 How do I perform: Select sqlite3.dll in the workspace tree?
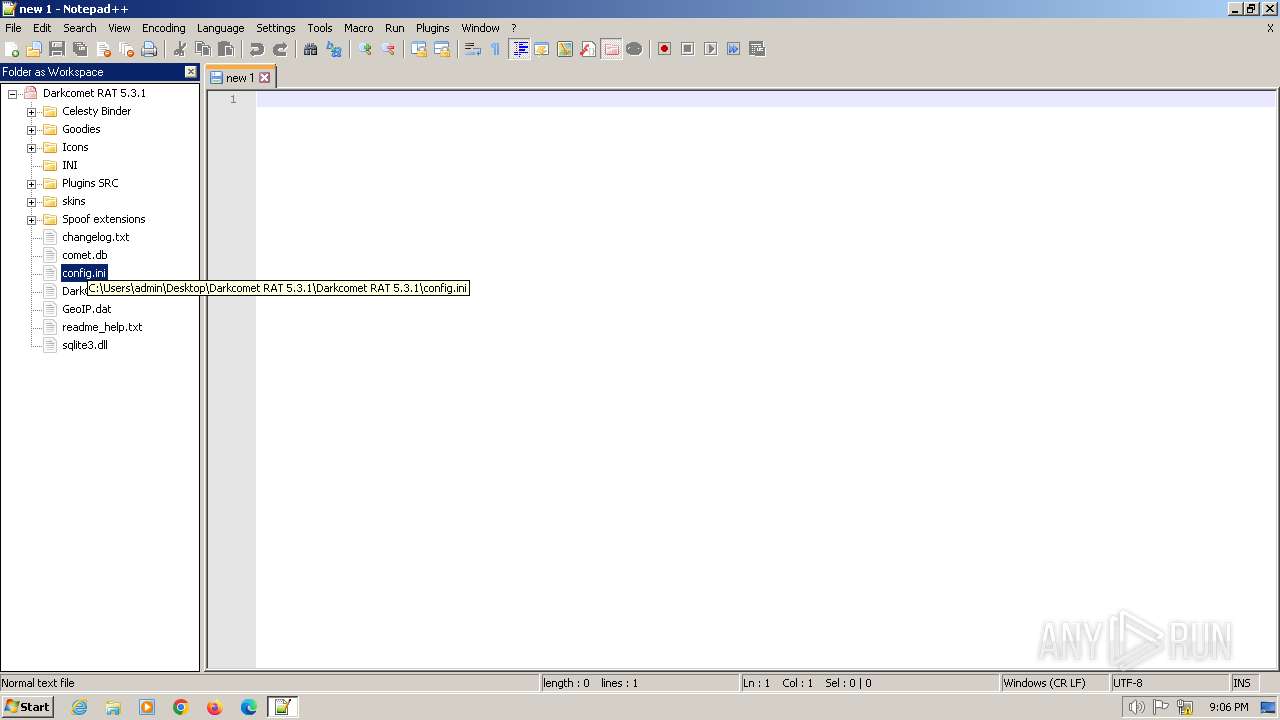pyautogui.click(x=84, y=345)
